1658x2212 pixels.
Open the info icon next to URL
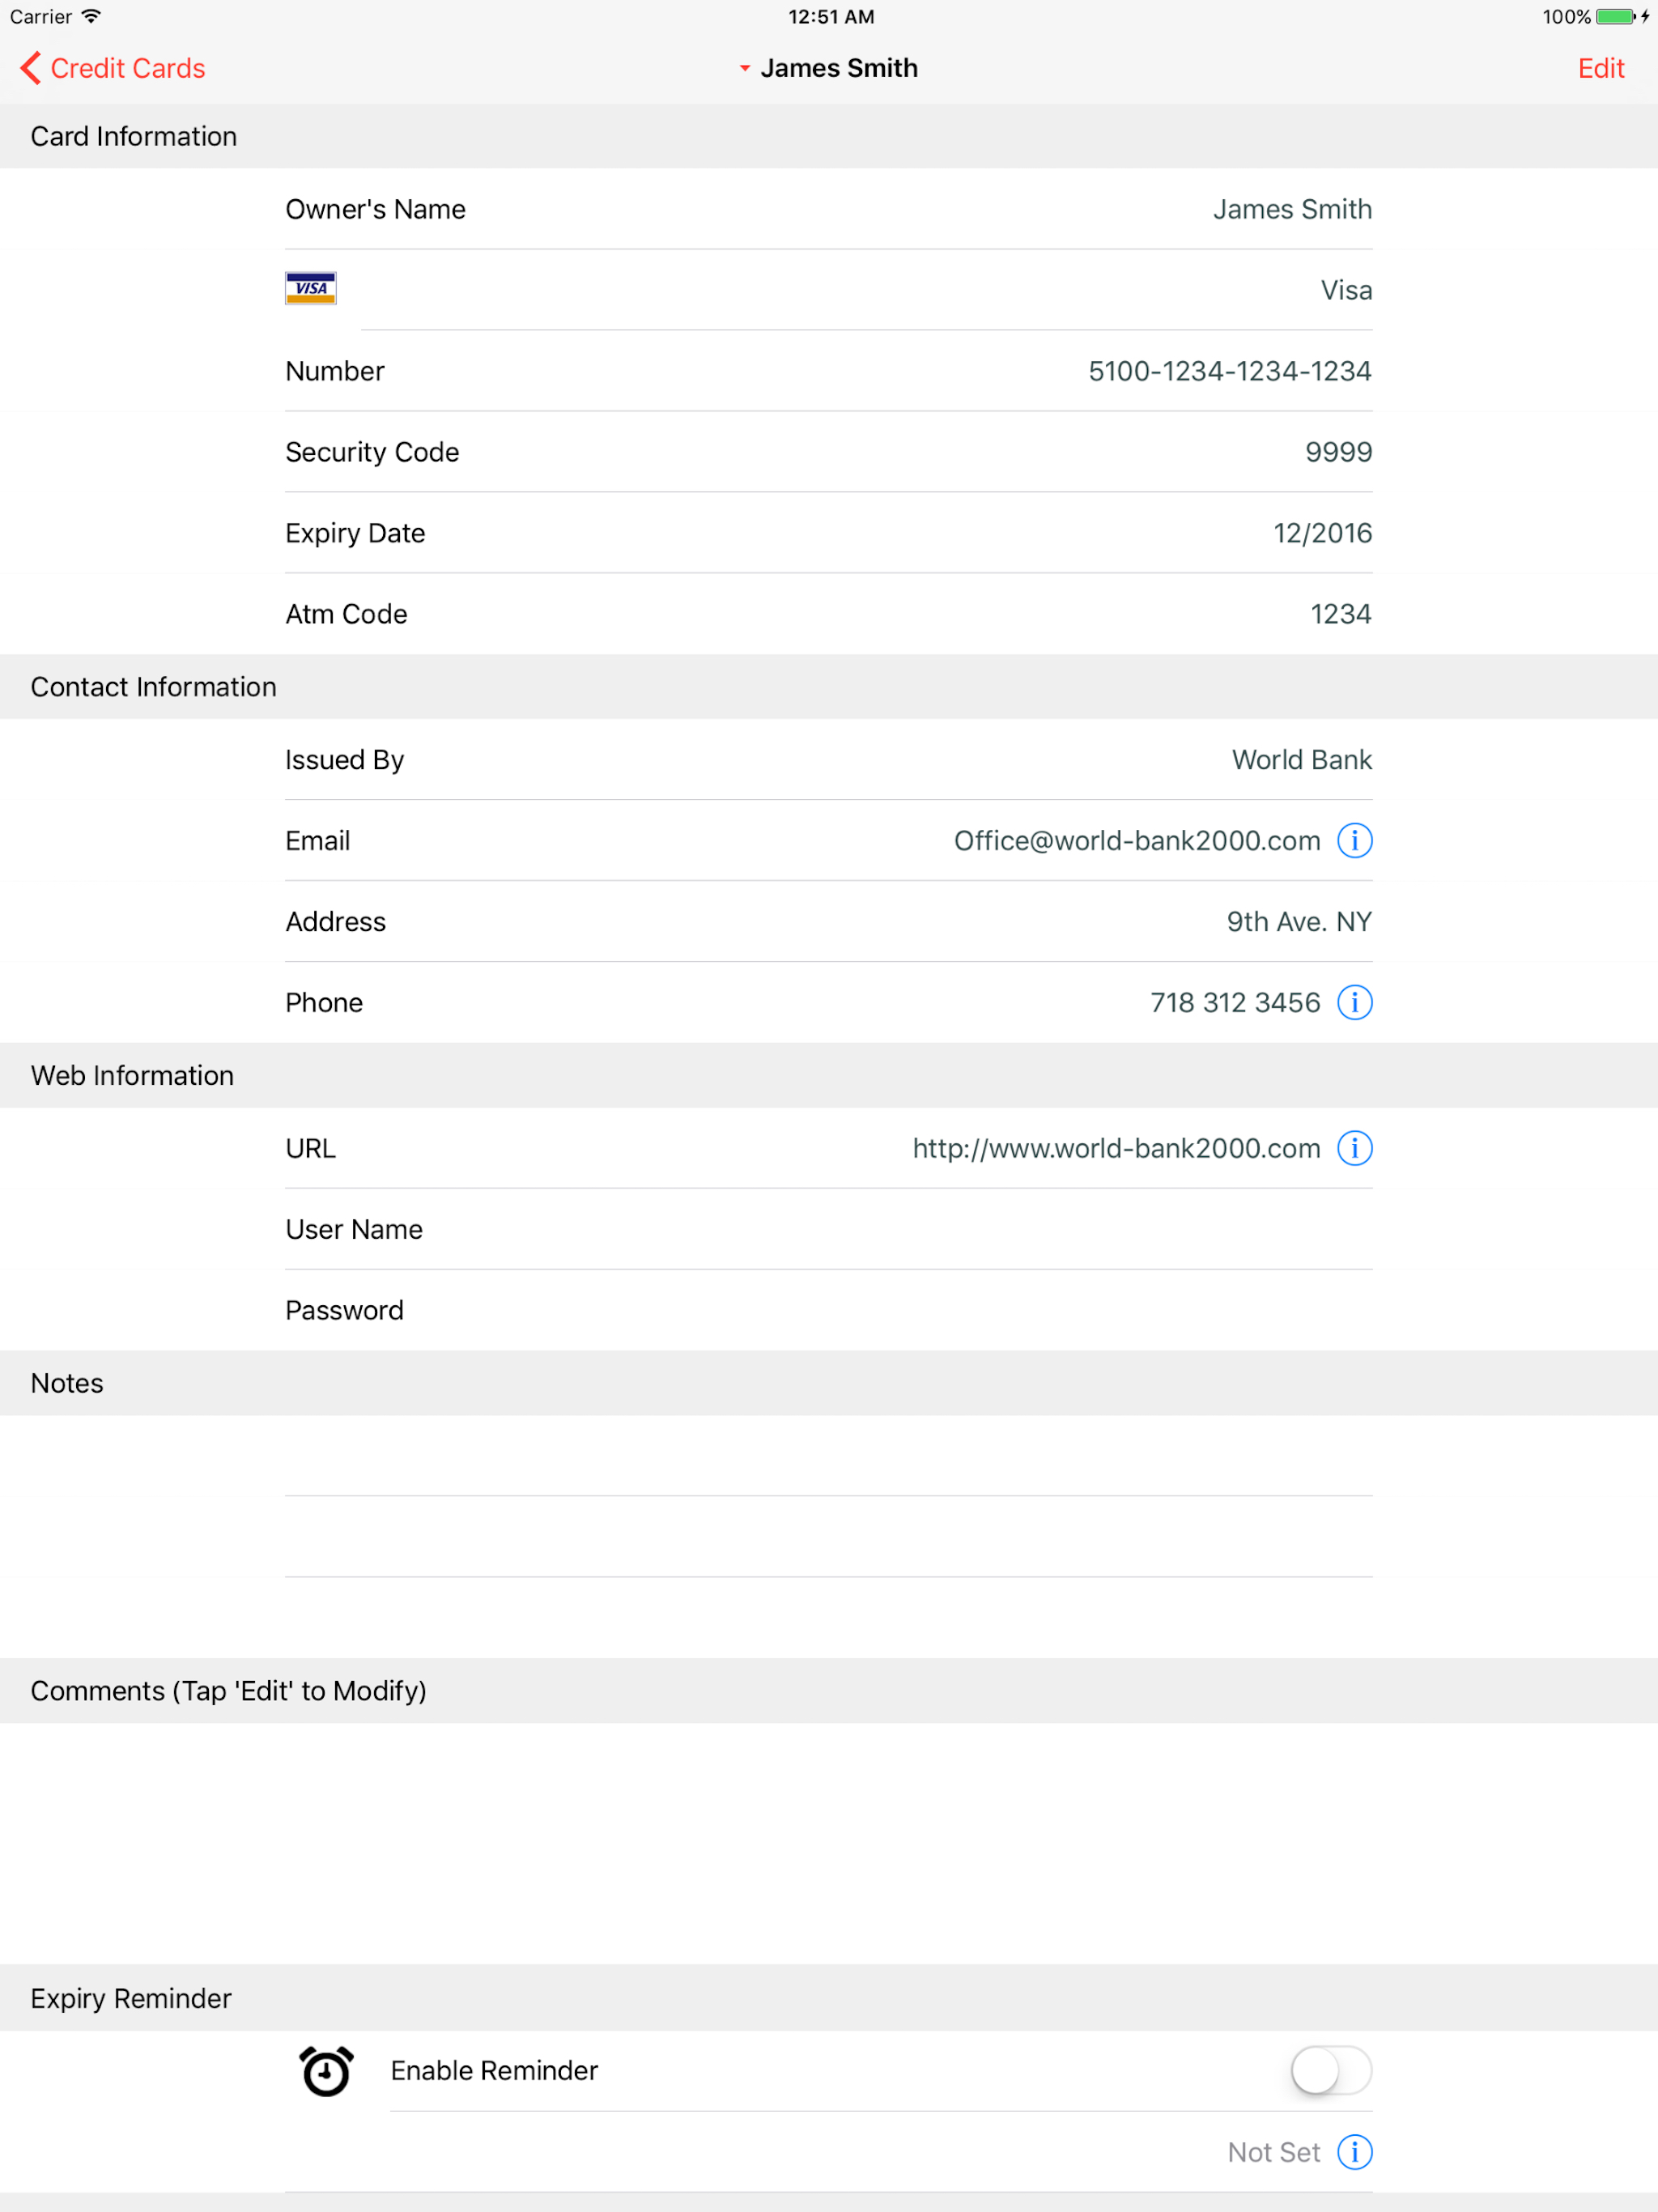1354,1148
